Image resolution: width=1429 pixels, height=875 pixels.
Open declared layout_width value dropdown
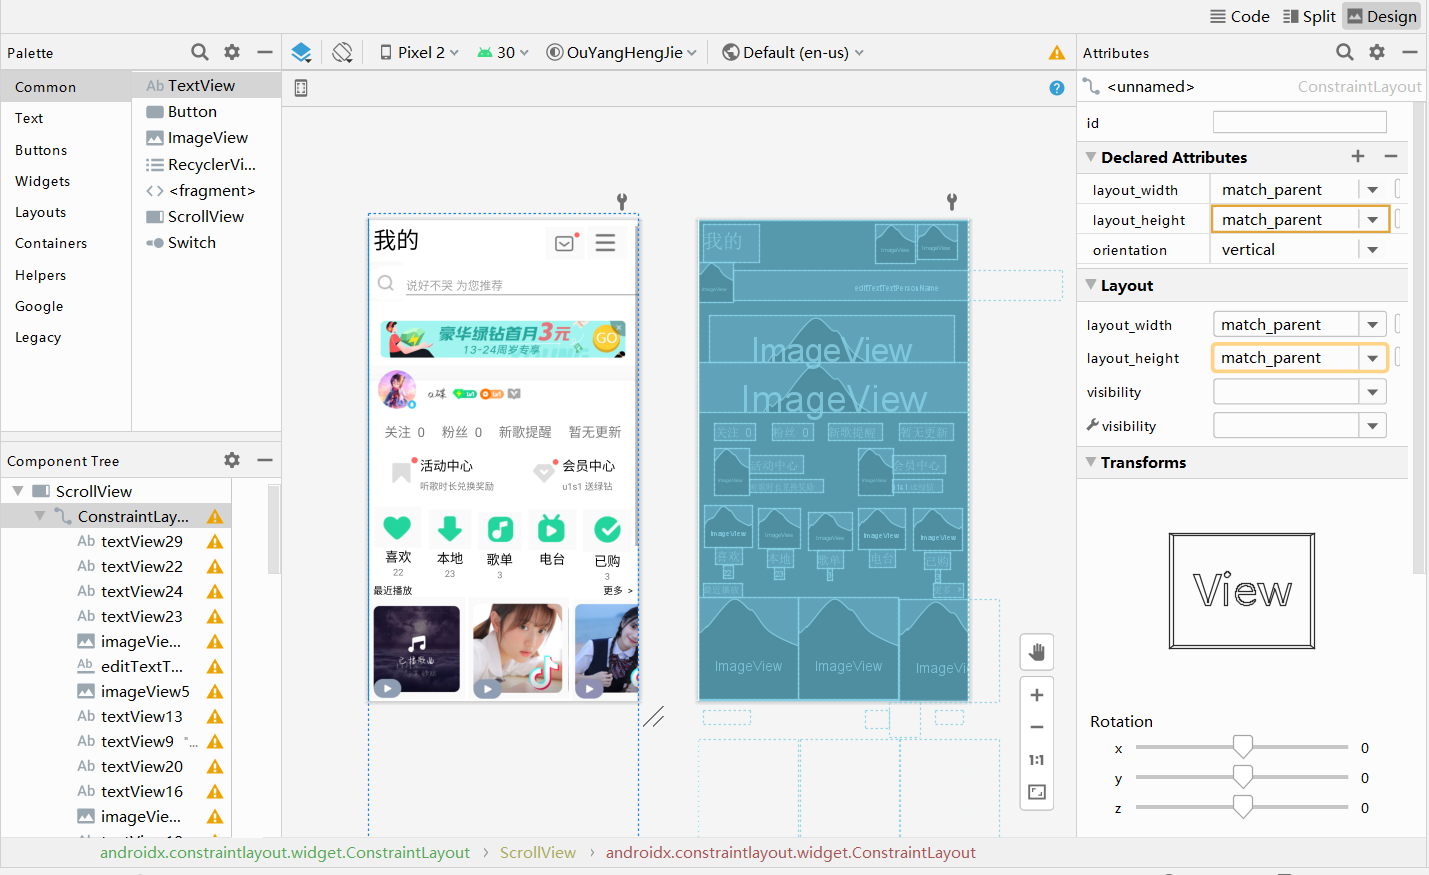(1373, 190)
